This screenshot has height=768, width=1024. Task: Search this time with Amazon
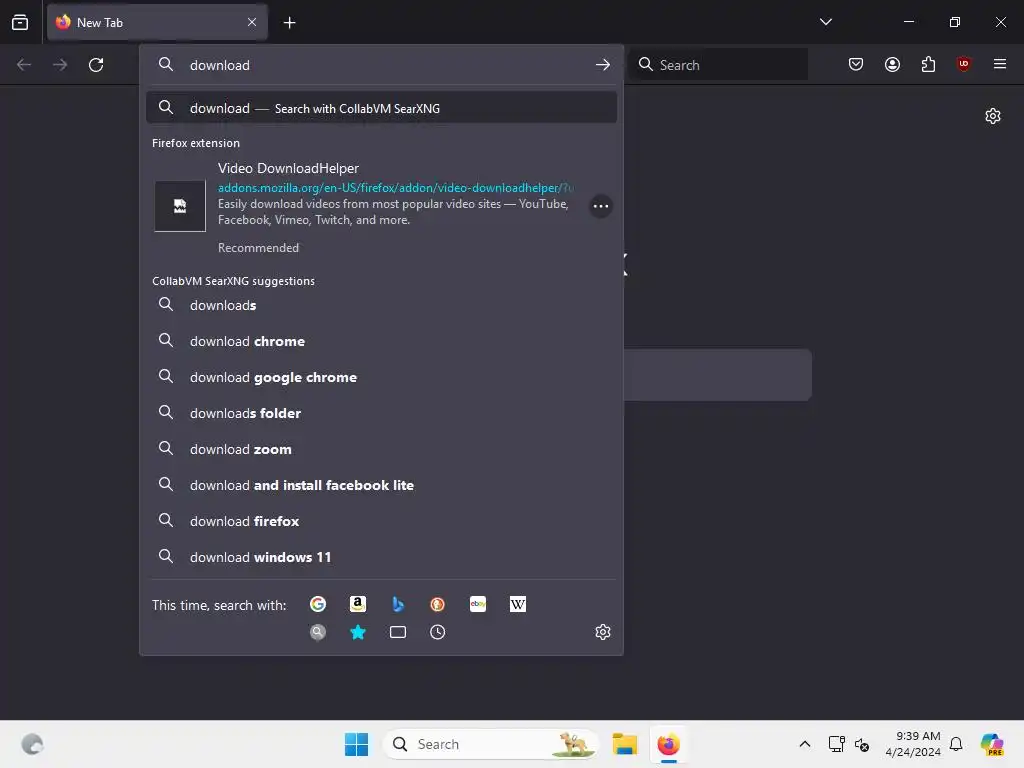click(358, 604)
